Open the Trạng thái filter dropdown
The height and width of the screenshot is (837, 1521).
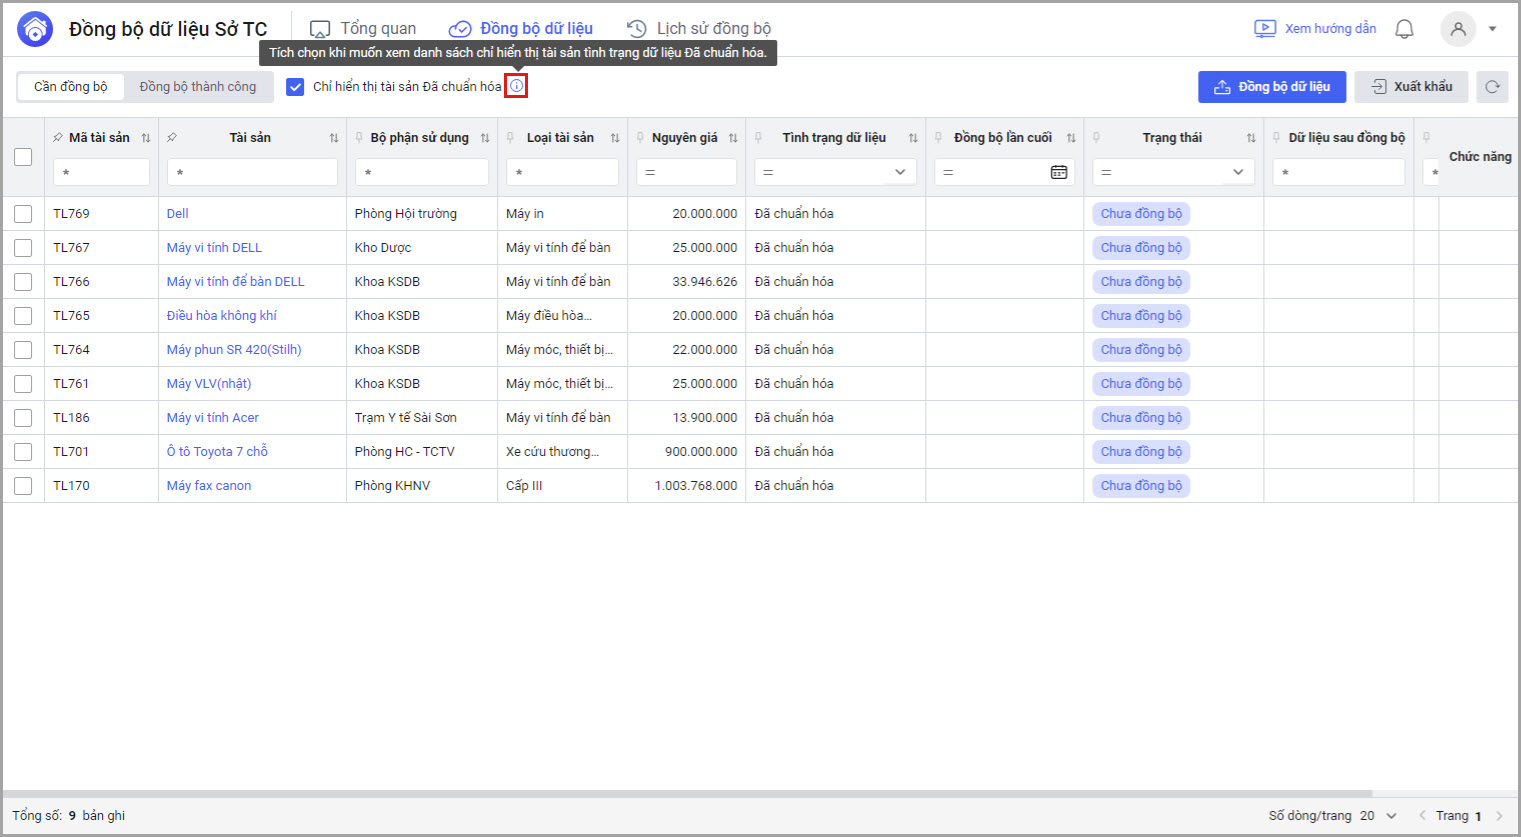(x=1237, y=172)
